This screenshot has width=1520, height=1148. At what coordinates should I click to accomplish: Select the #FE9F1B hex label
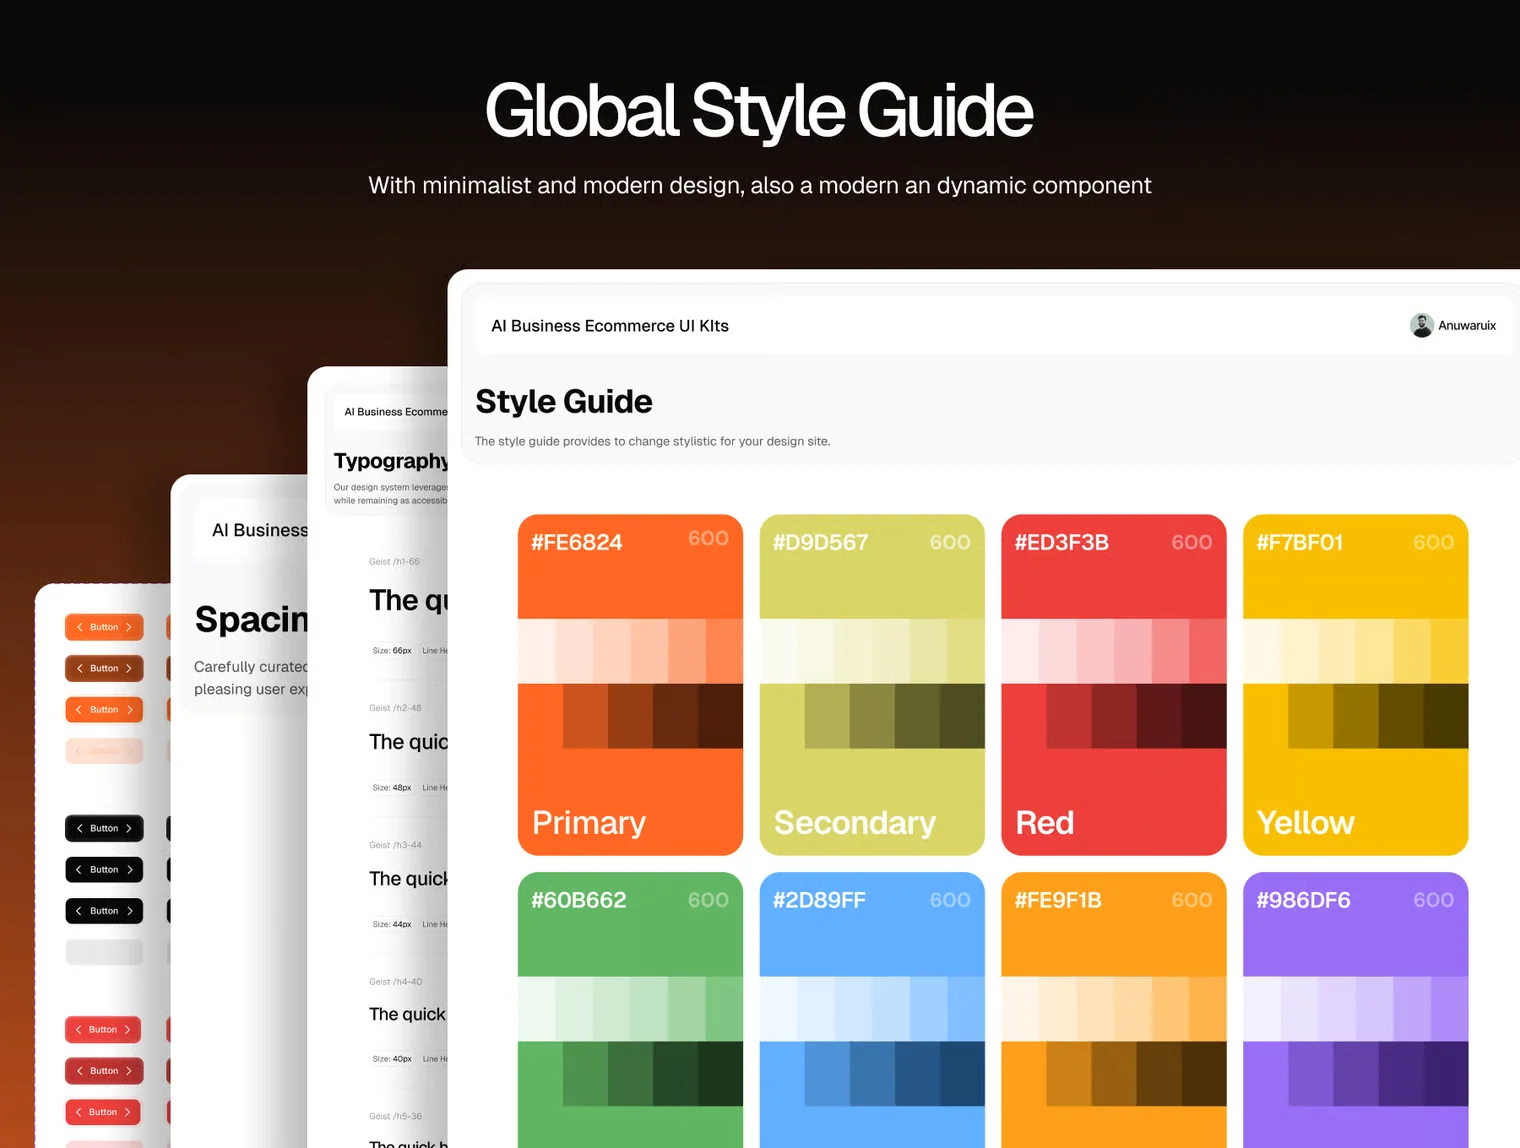[1058, 900]
